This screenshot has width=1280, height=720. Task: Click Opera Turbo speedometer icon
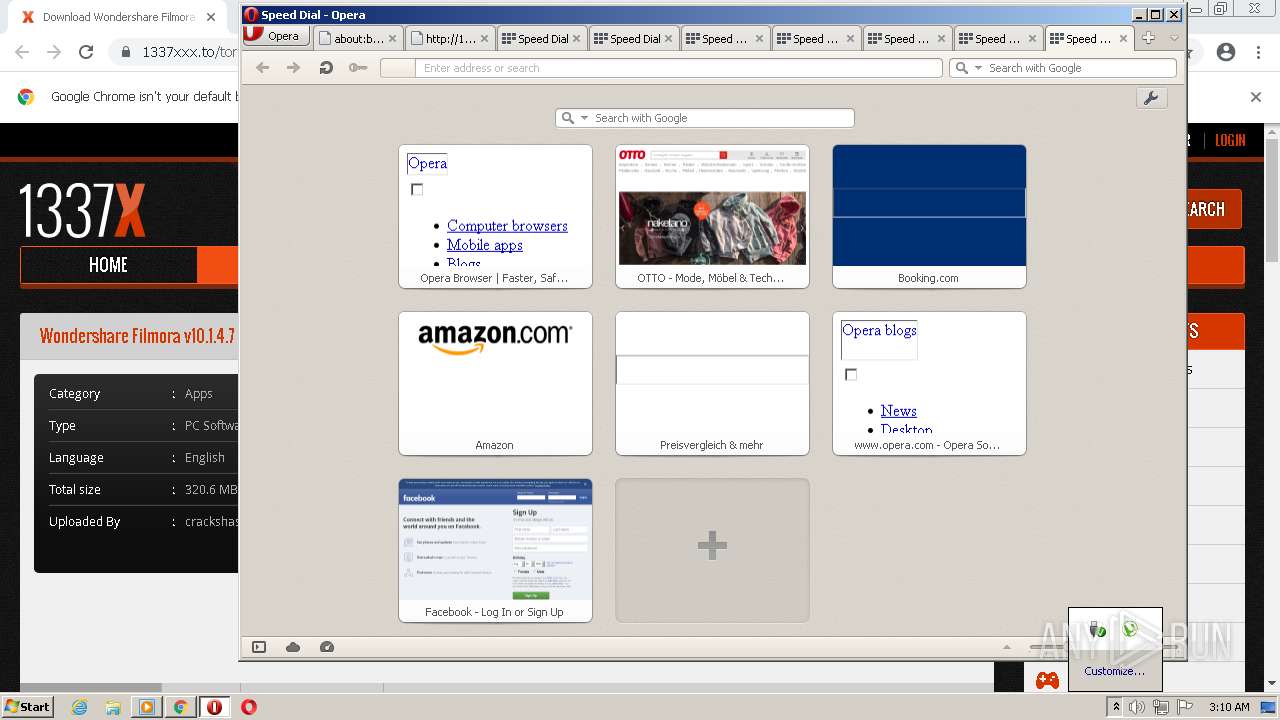326,647
